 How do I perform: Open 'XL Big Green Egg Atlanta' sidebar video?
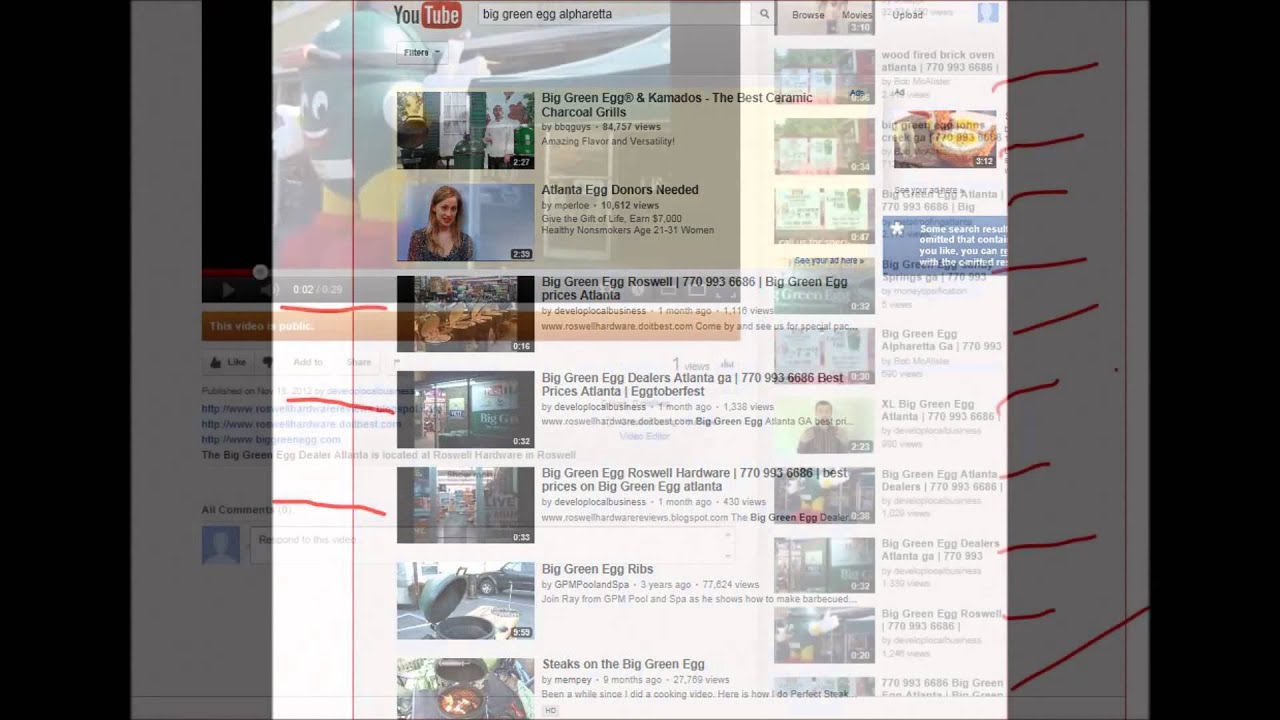[939, 410]
